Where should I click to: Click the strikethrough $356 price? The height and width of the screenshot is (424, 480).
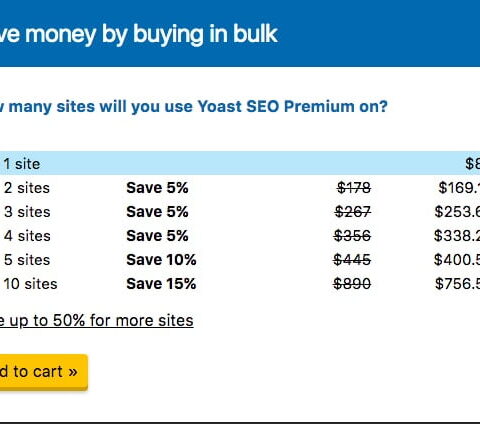[x=352, y=236]
